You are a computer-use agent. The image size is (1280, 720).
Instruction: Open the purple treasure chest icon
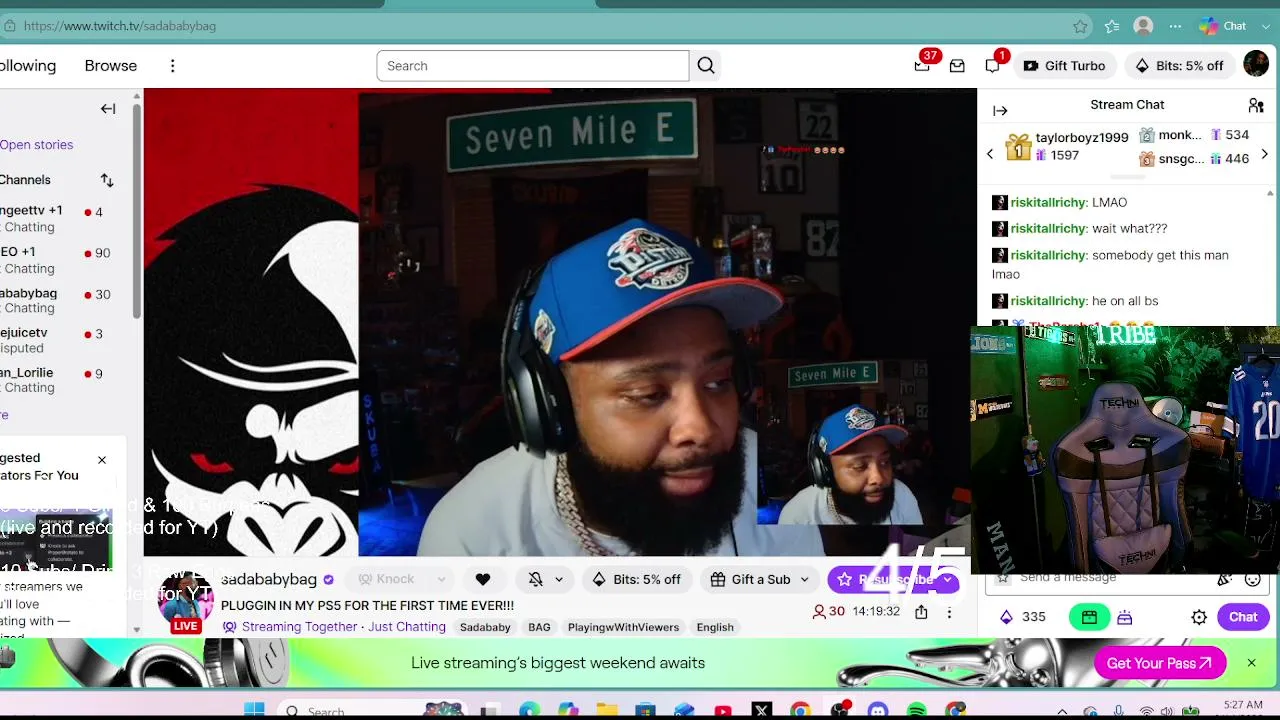click(x=1125, y=617)
